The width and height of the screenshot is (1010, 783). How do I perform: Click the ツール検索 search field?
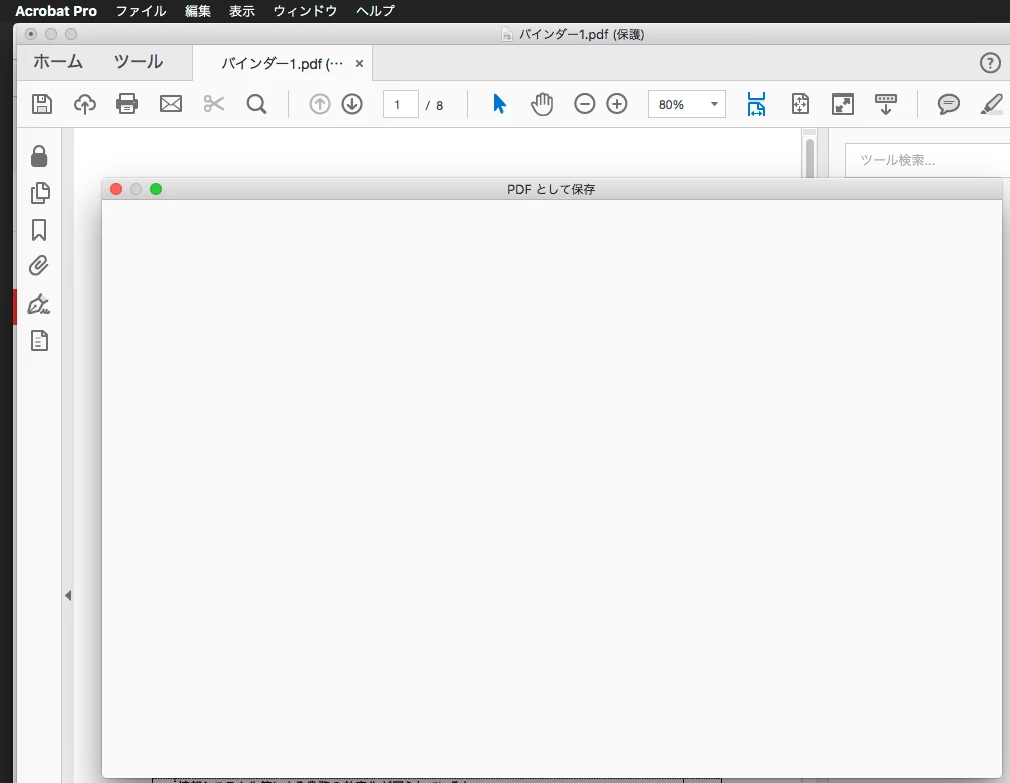tap(928, 160)
